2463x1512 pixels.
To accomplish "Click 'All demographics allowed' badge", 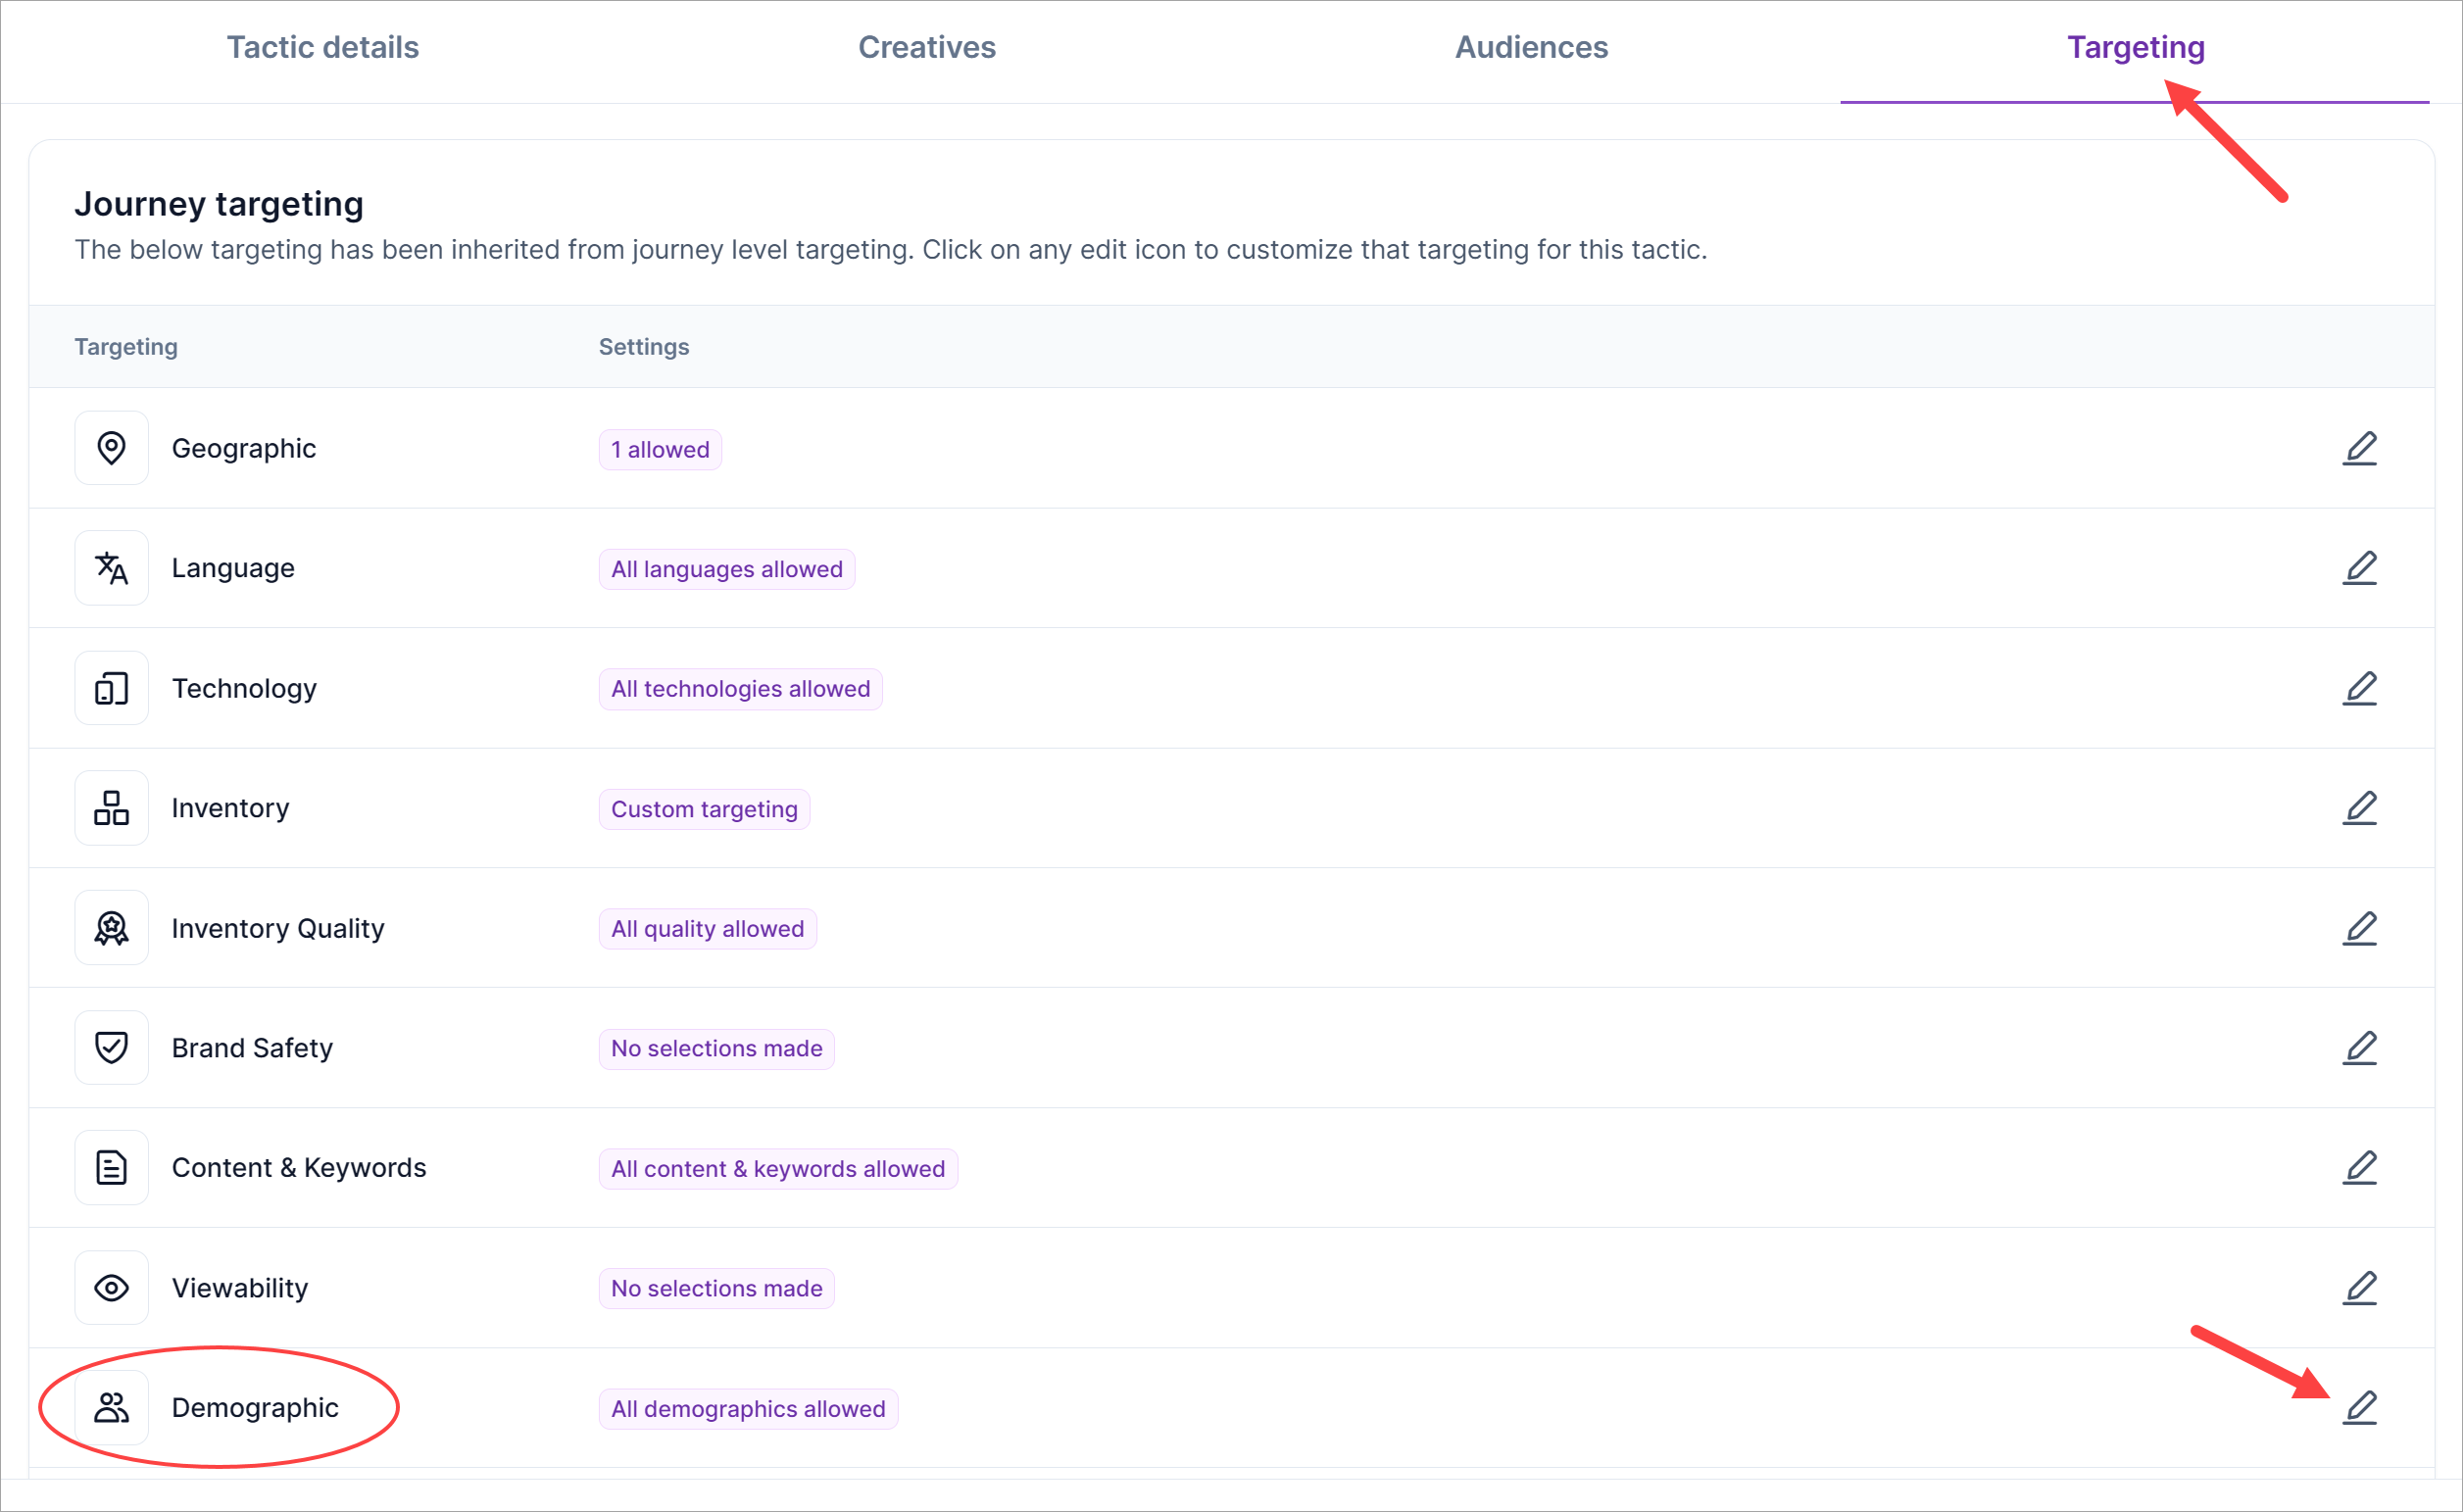I will [x=747, y=1408].
